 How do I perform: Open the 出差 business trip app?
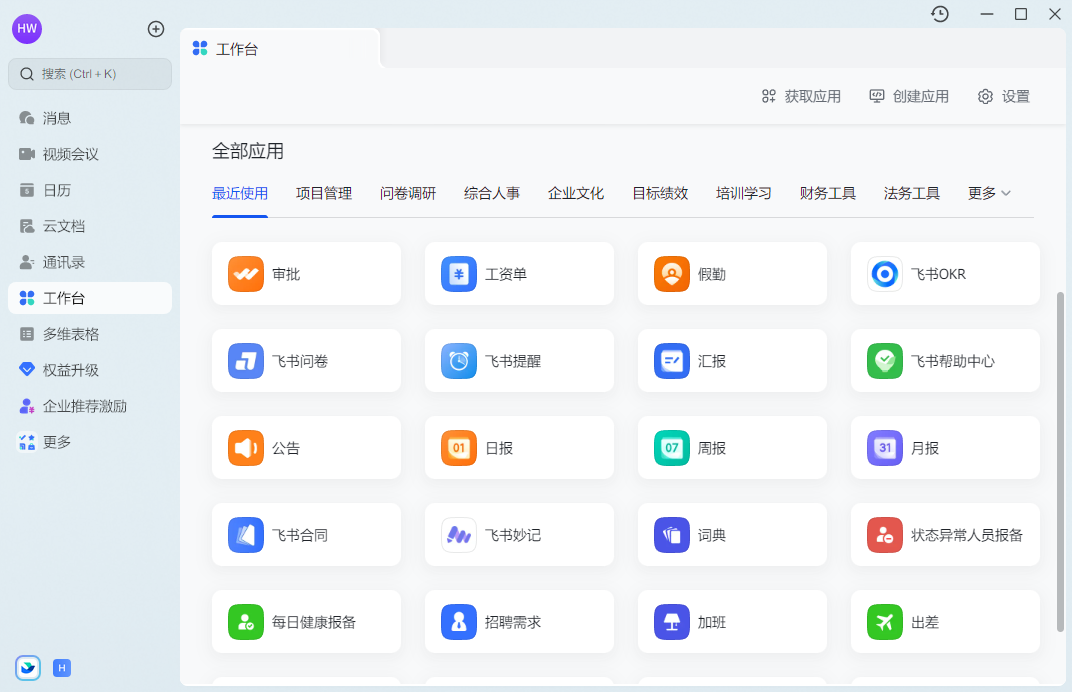point(944,621)
